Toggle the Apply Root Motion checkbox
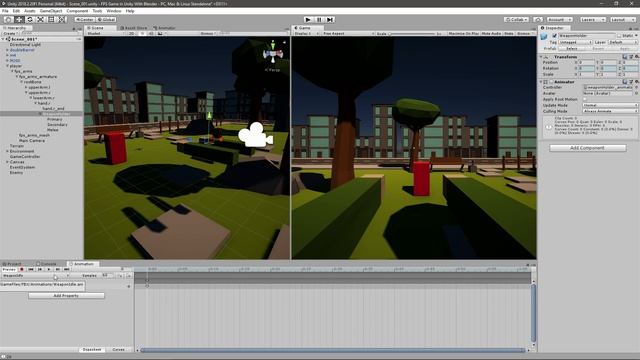 point(585,99)
